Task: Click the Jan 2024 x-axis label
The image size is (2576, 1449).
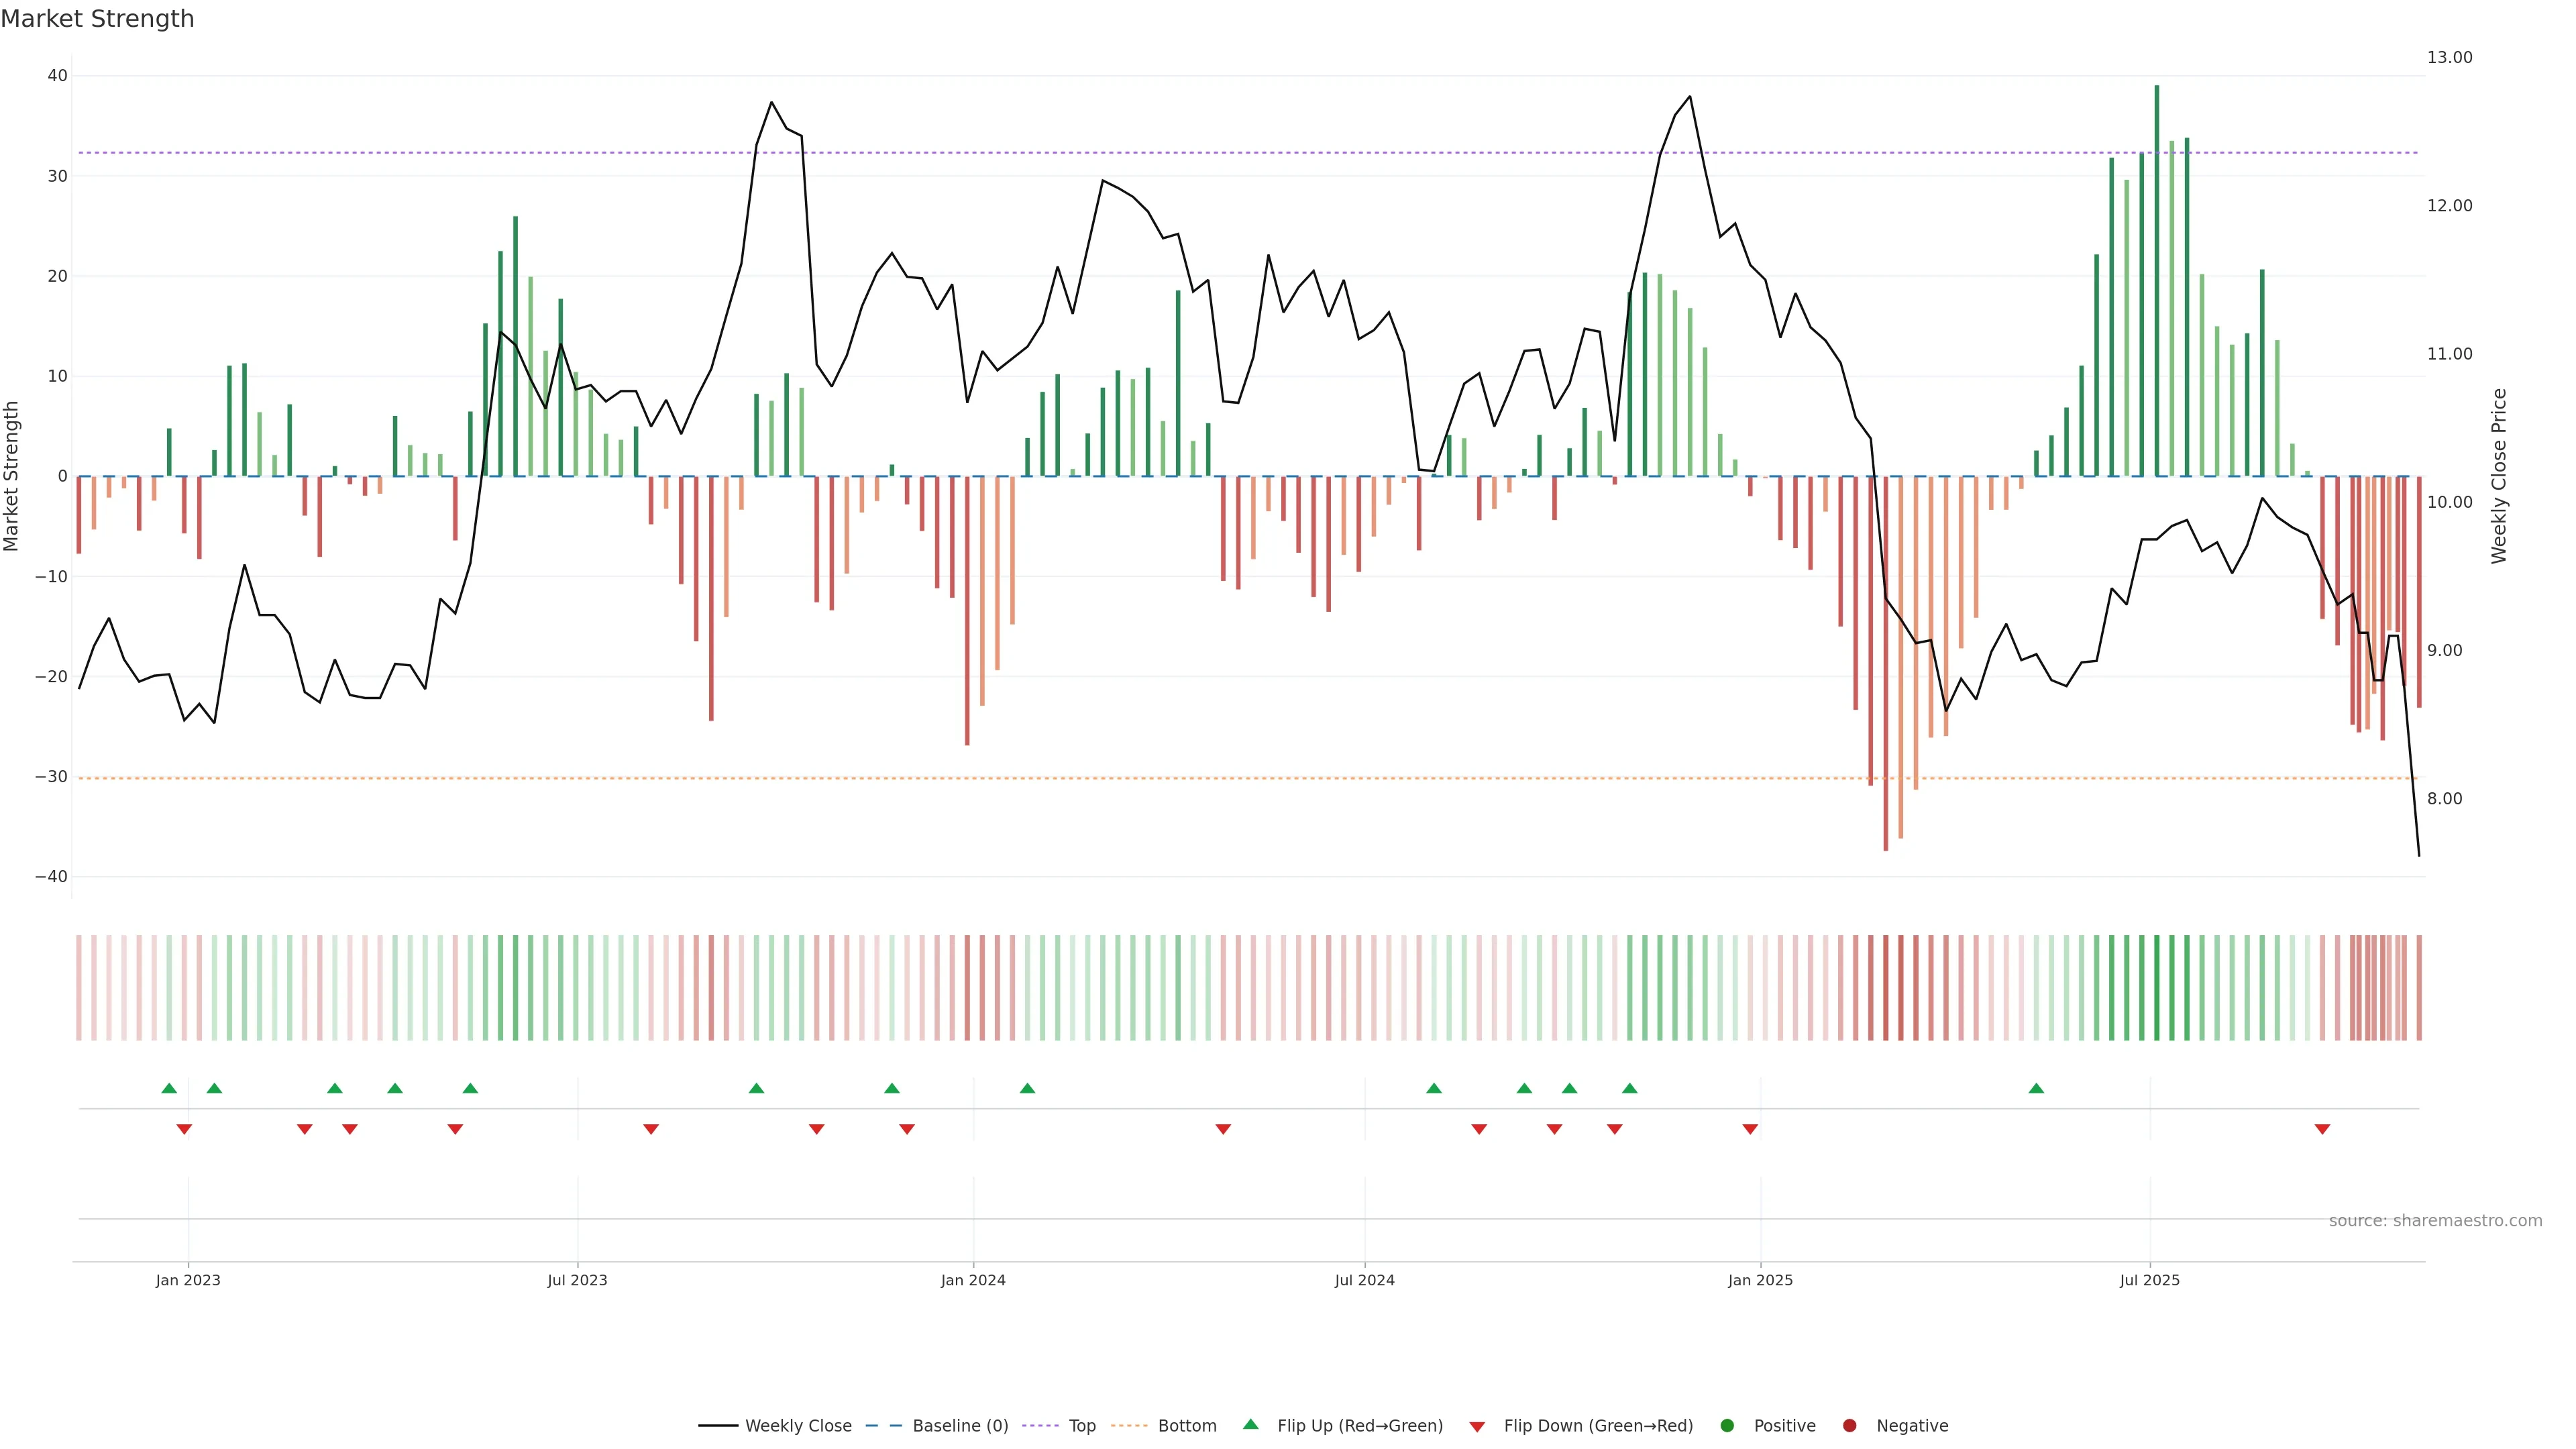Action: [973, 1280]
